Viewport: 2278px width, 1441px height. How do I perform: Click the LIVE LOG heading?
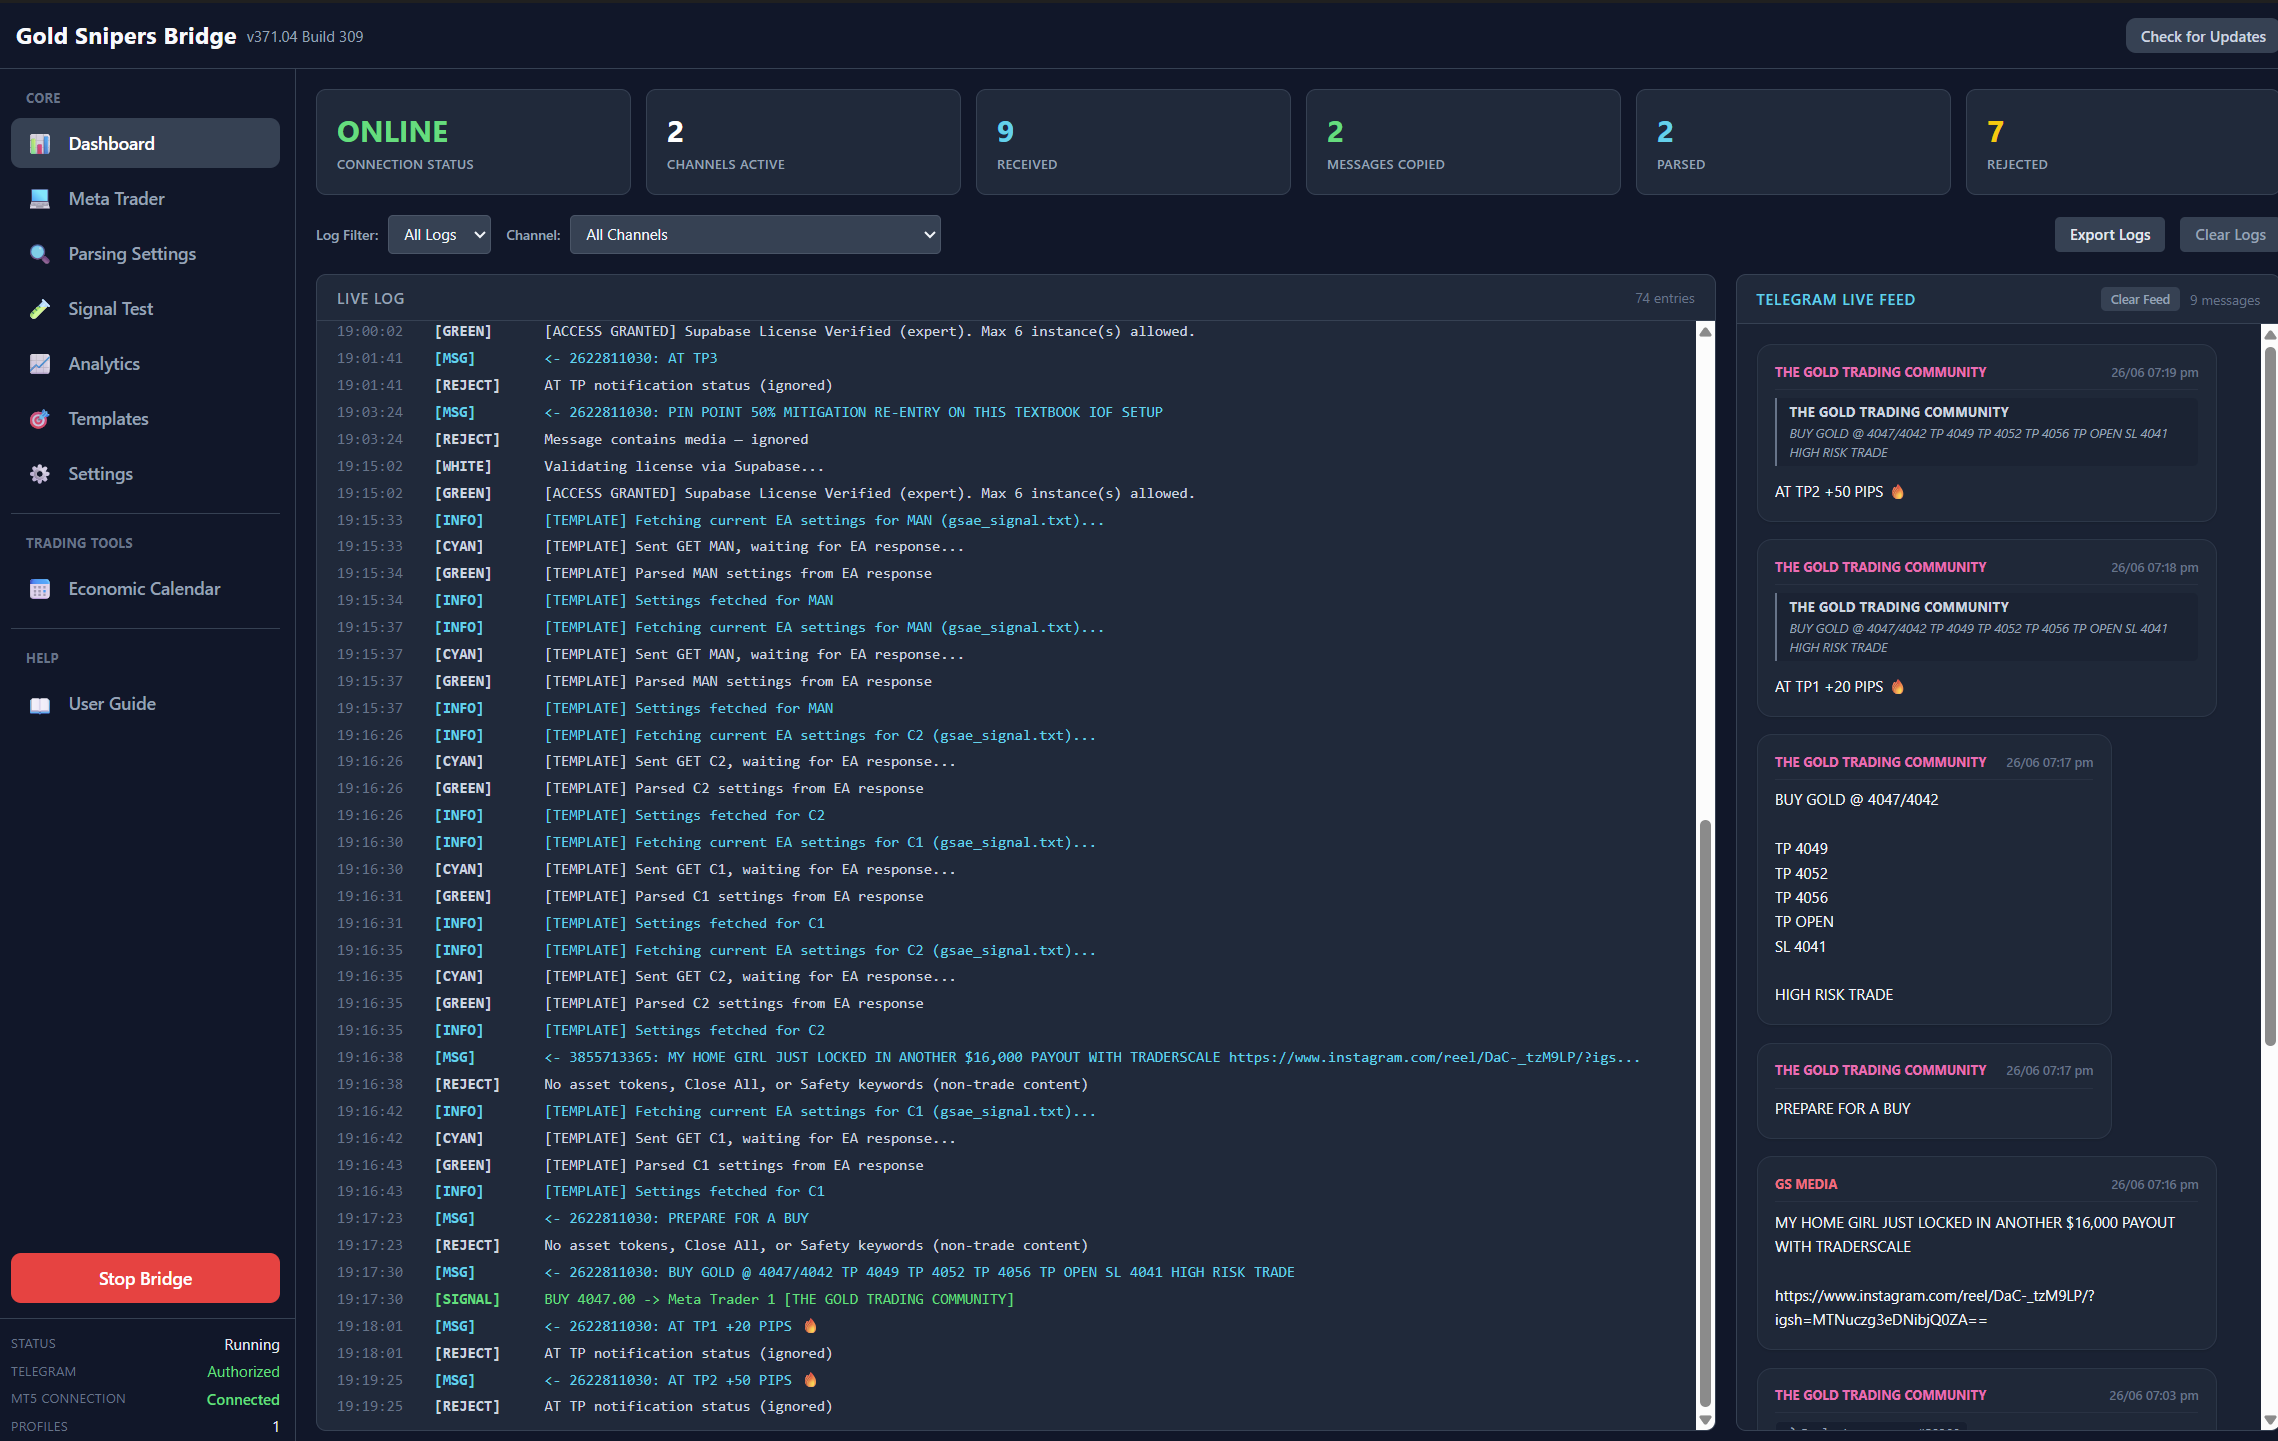(x=370, y=298)
